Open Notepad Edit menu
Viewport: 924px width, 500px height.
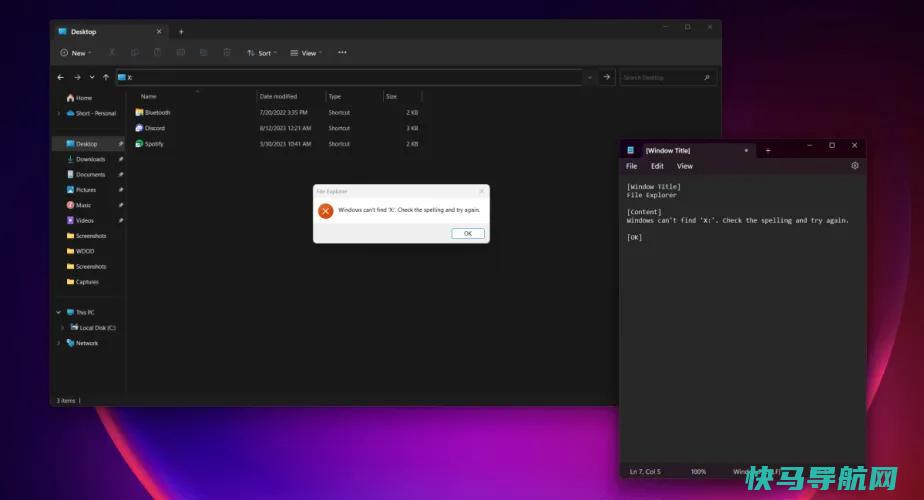(657, 166)
